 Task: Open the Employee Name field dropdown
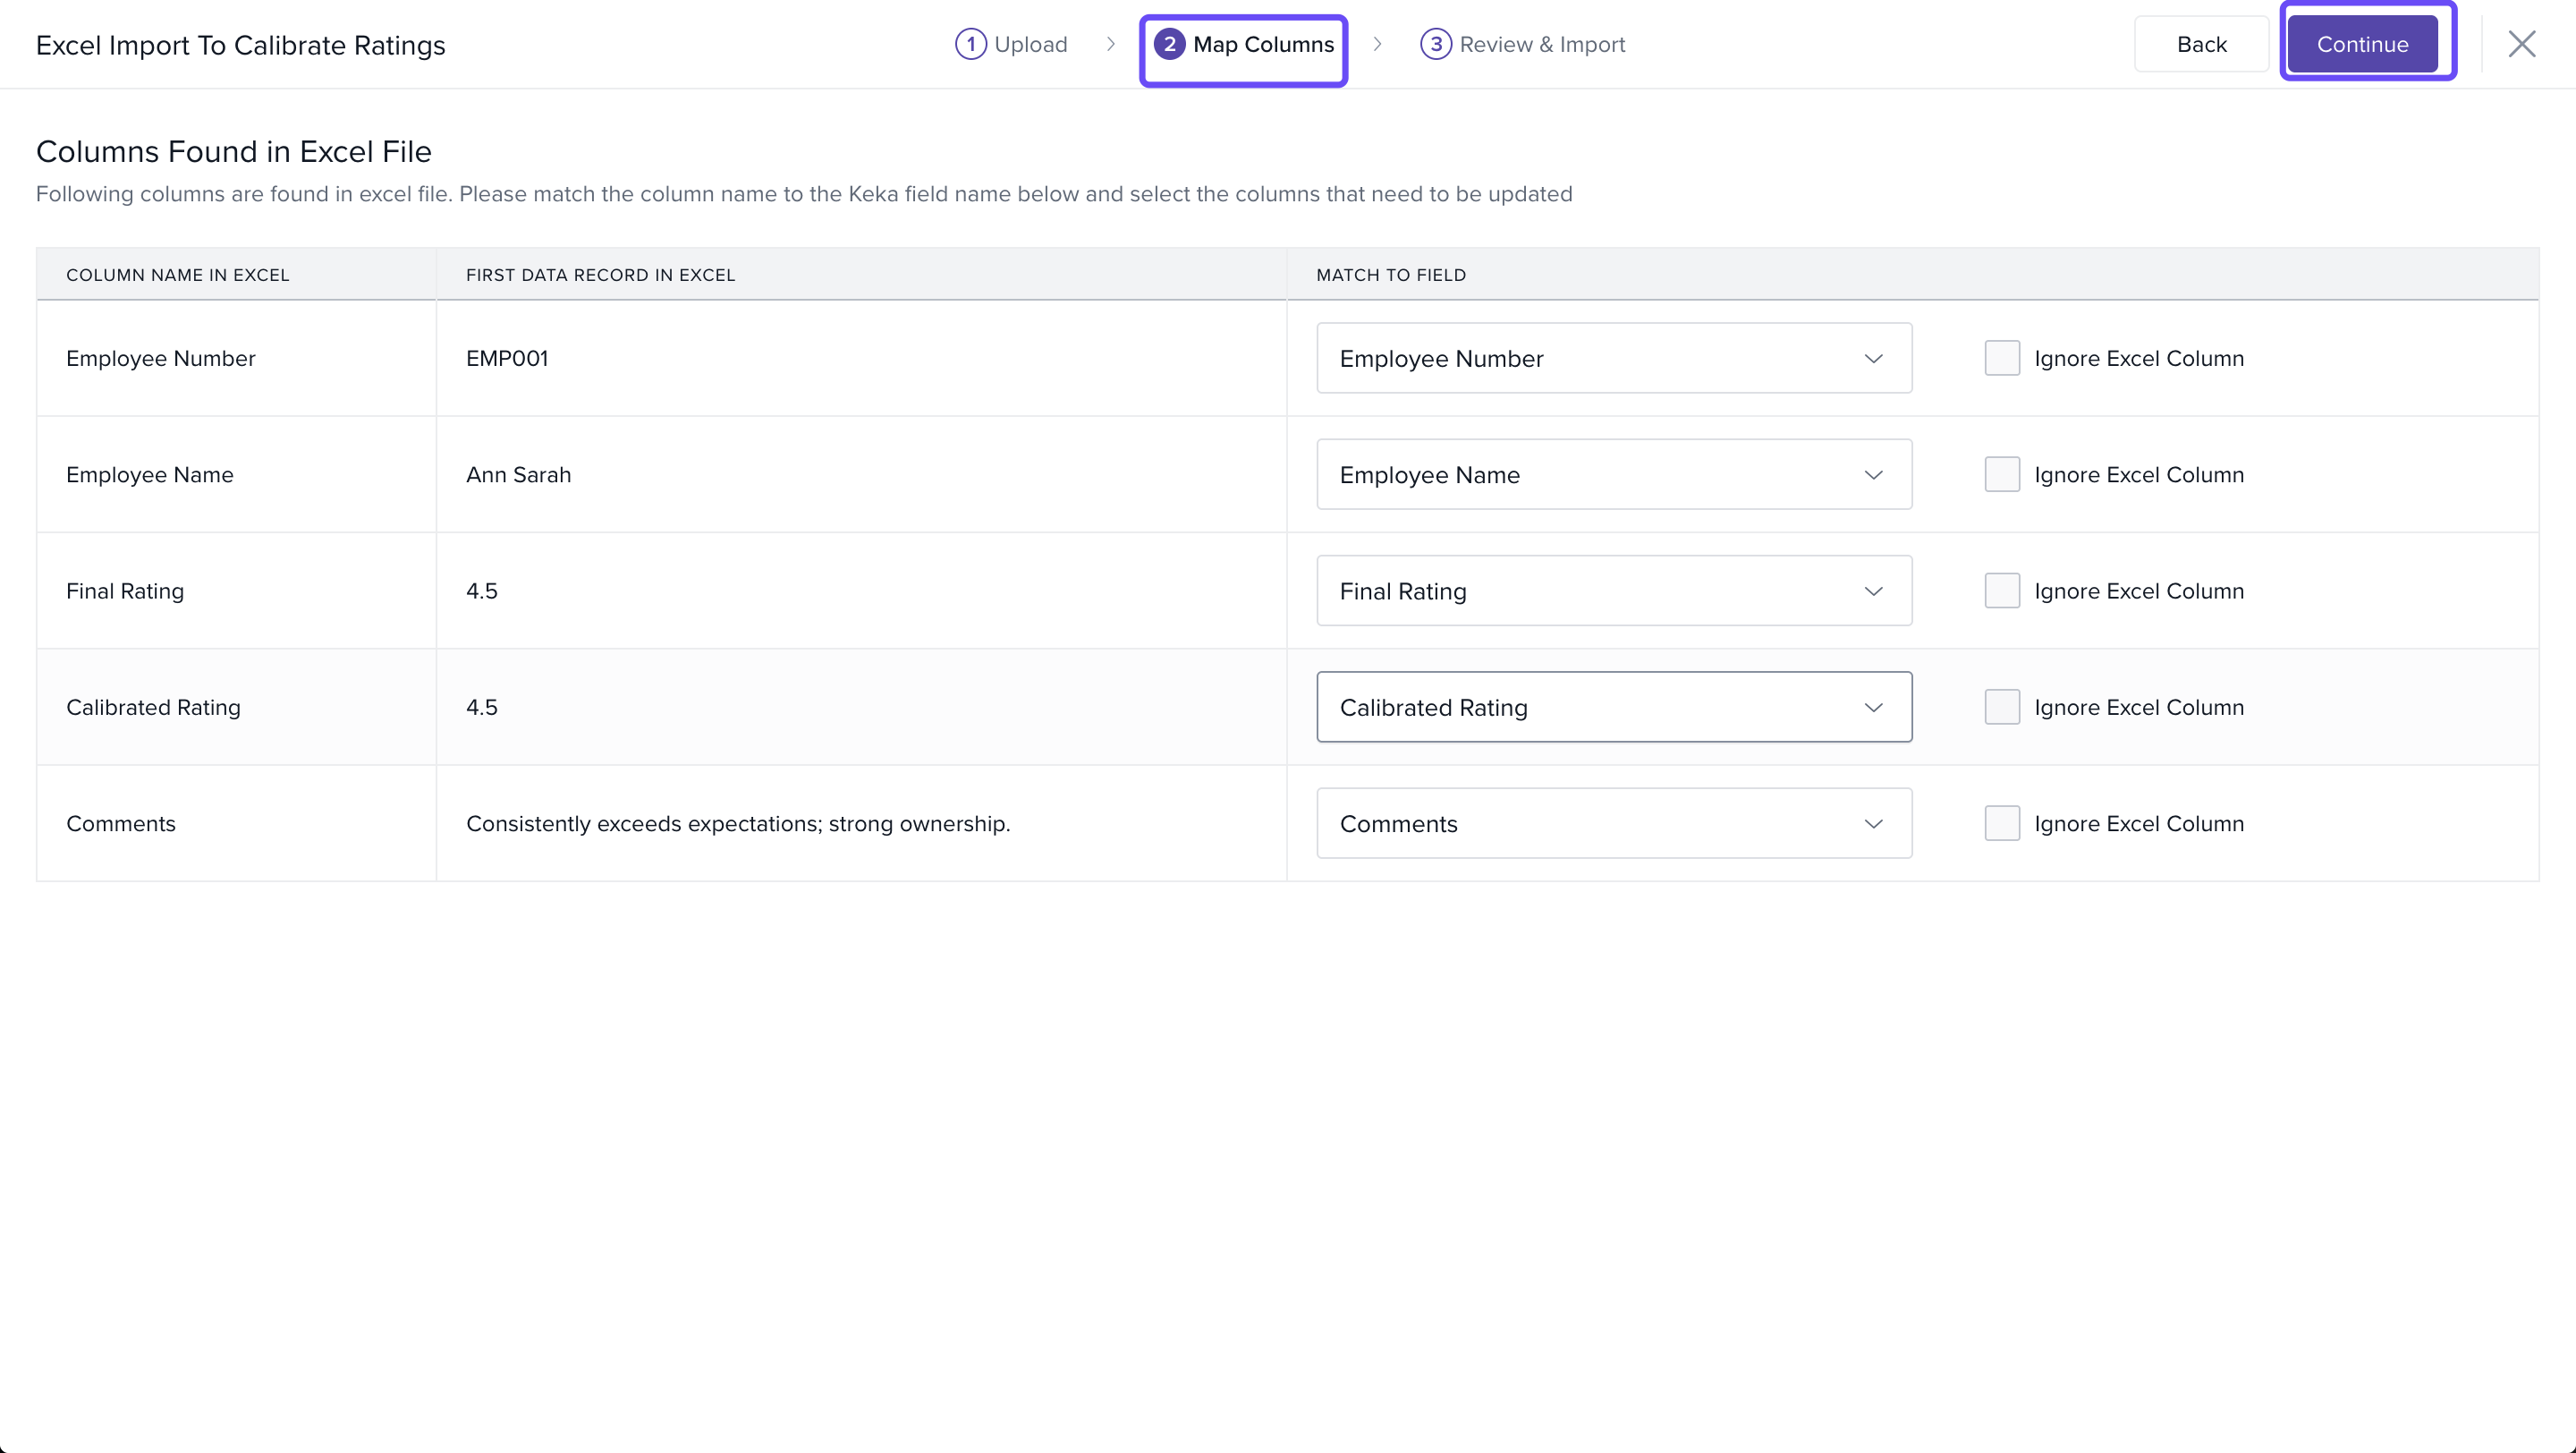click(x=1613, y=475)
